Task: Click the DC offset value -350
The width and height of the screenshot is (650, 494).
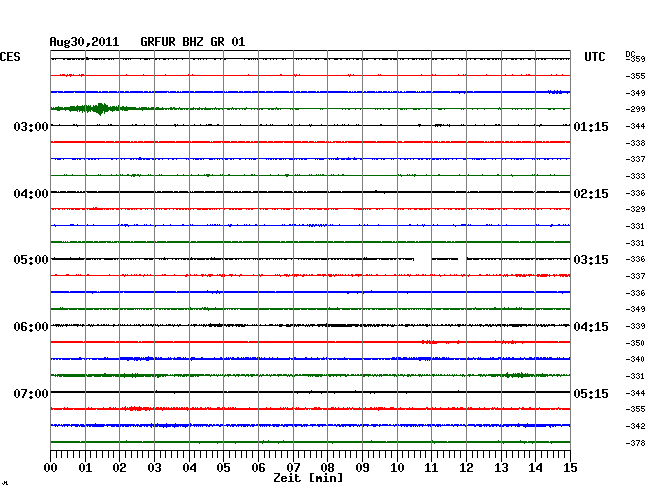Action: [635, 343]
